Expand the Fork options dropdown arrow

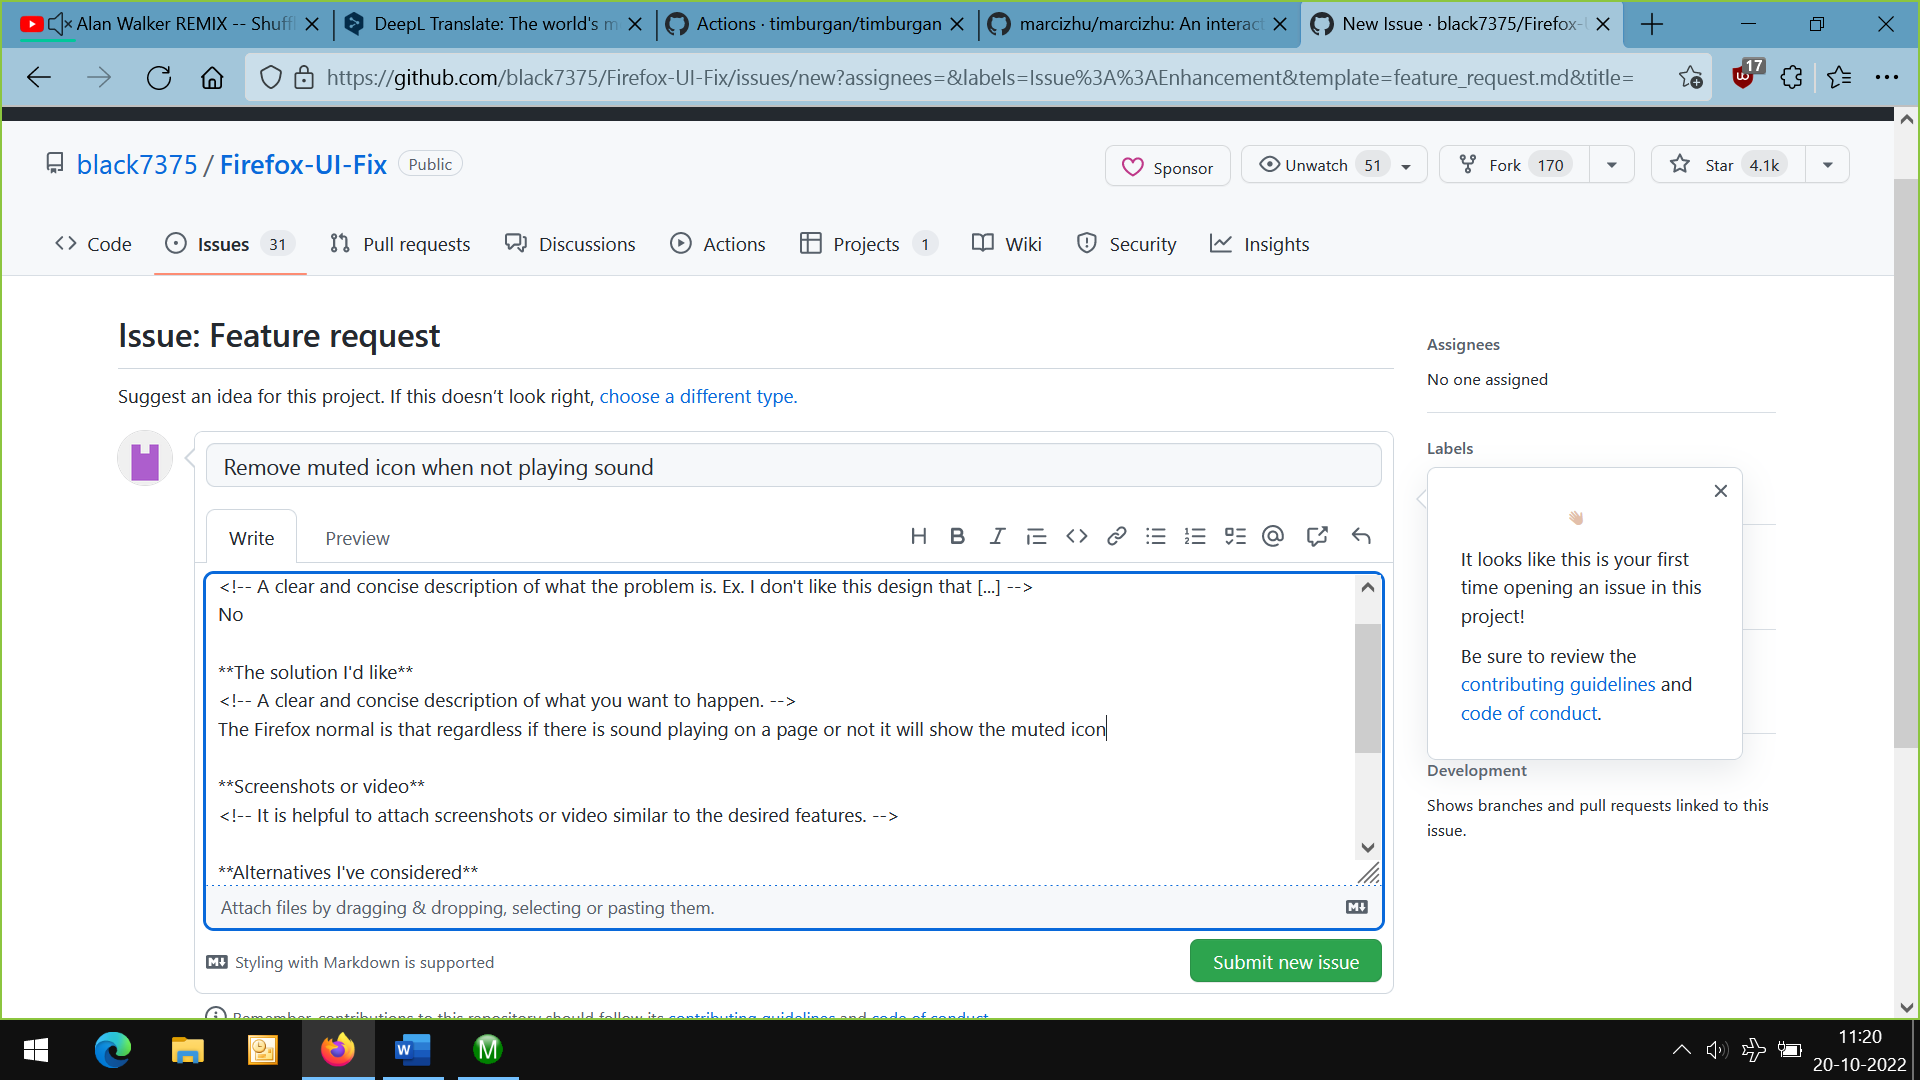click(x=1612, y=165)
